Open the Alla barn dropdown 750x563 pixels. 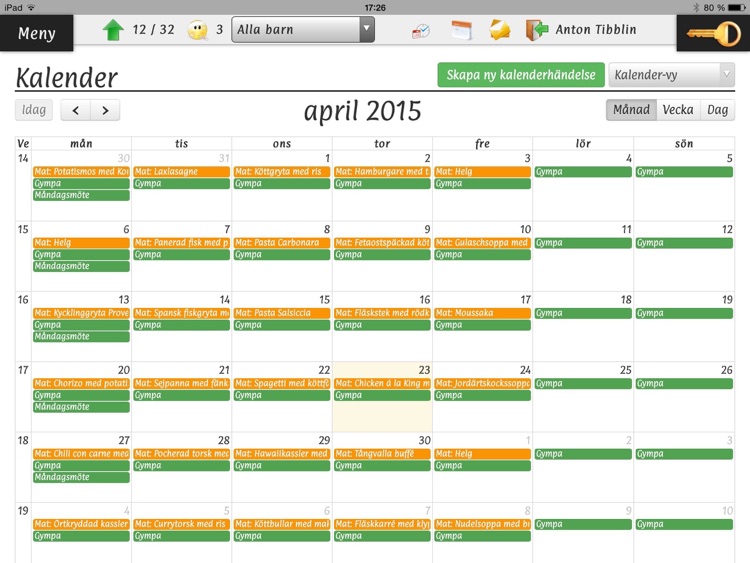[x=302, y=30]
